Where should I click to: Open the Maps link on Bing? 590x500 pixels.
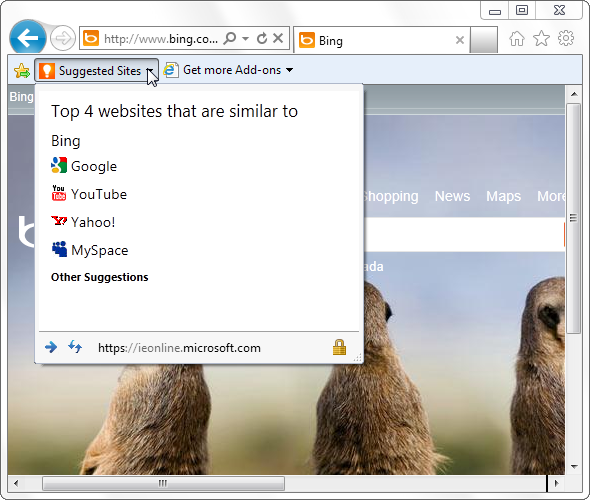click(x=503, y=196)
